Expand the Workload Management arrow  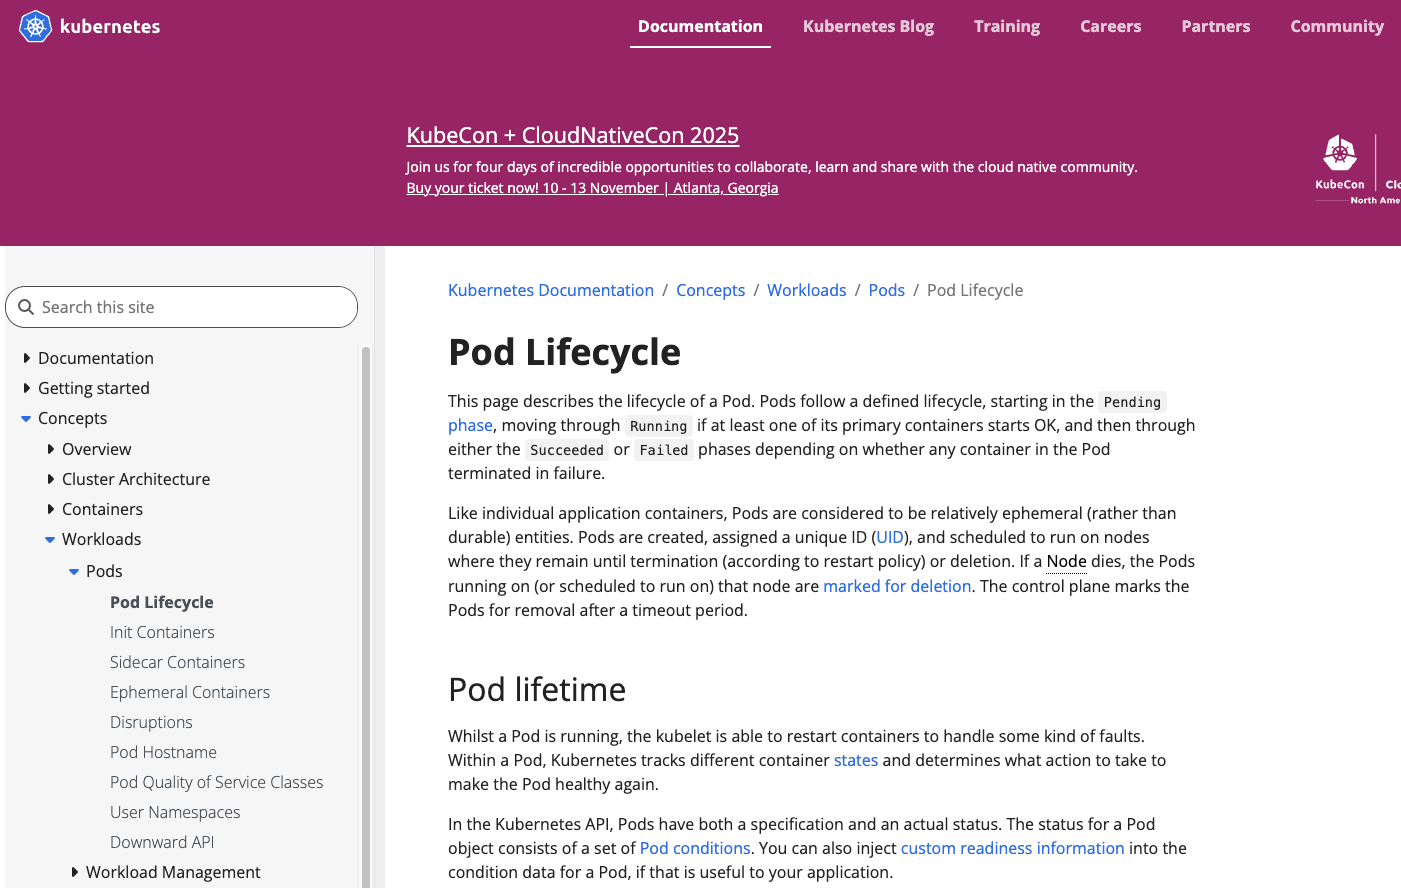coord(75,872)
